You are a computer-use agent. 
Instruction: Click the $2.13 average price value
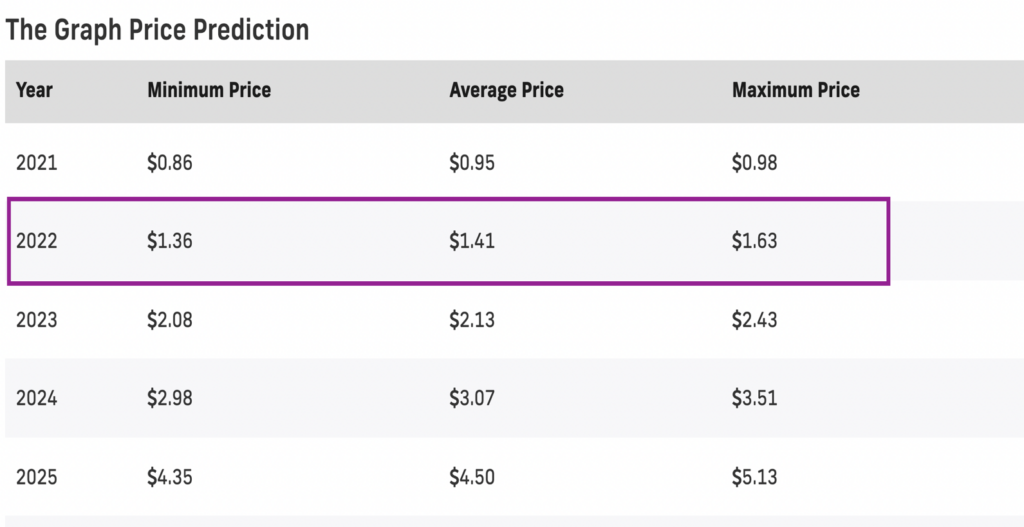pyautogui.click(x=472, y=320)
